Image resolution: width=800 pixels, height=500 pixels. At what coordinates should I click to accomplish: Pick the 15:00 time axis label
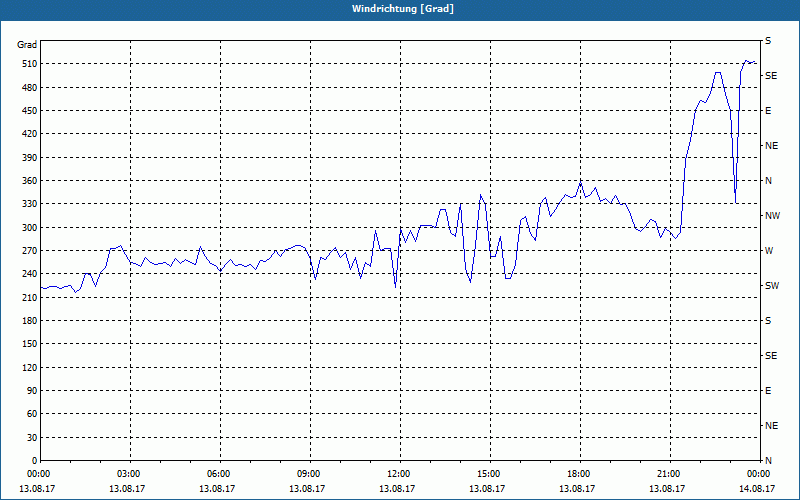tap(488, 474)
